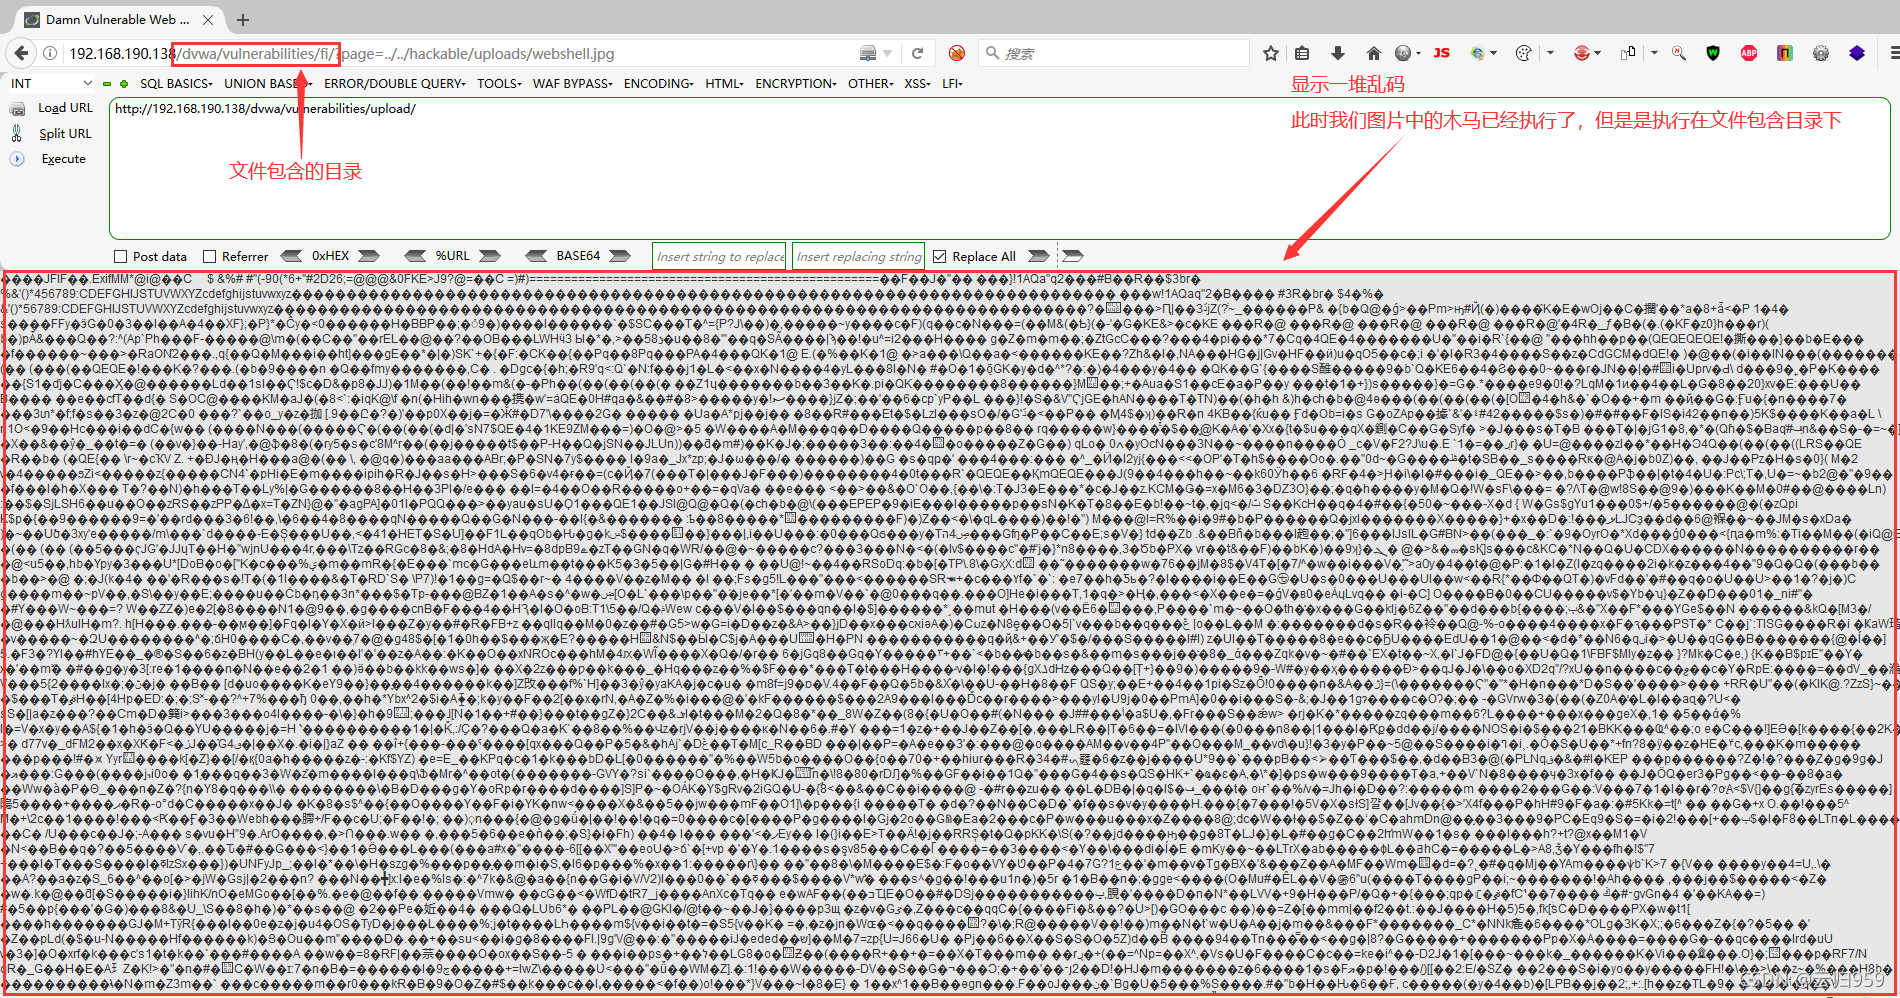Open a new tab with plus button
This screenshot has height=998, width=1900.
[x=243, y=19]
